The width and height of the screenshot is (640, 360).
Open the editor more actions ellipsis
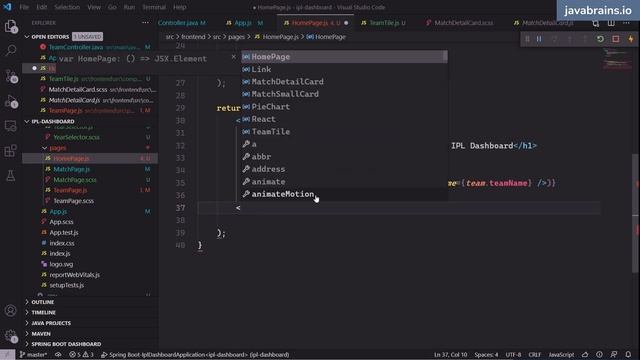point(626,23)
